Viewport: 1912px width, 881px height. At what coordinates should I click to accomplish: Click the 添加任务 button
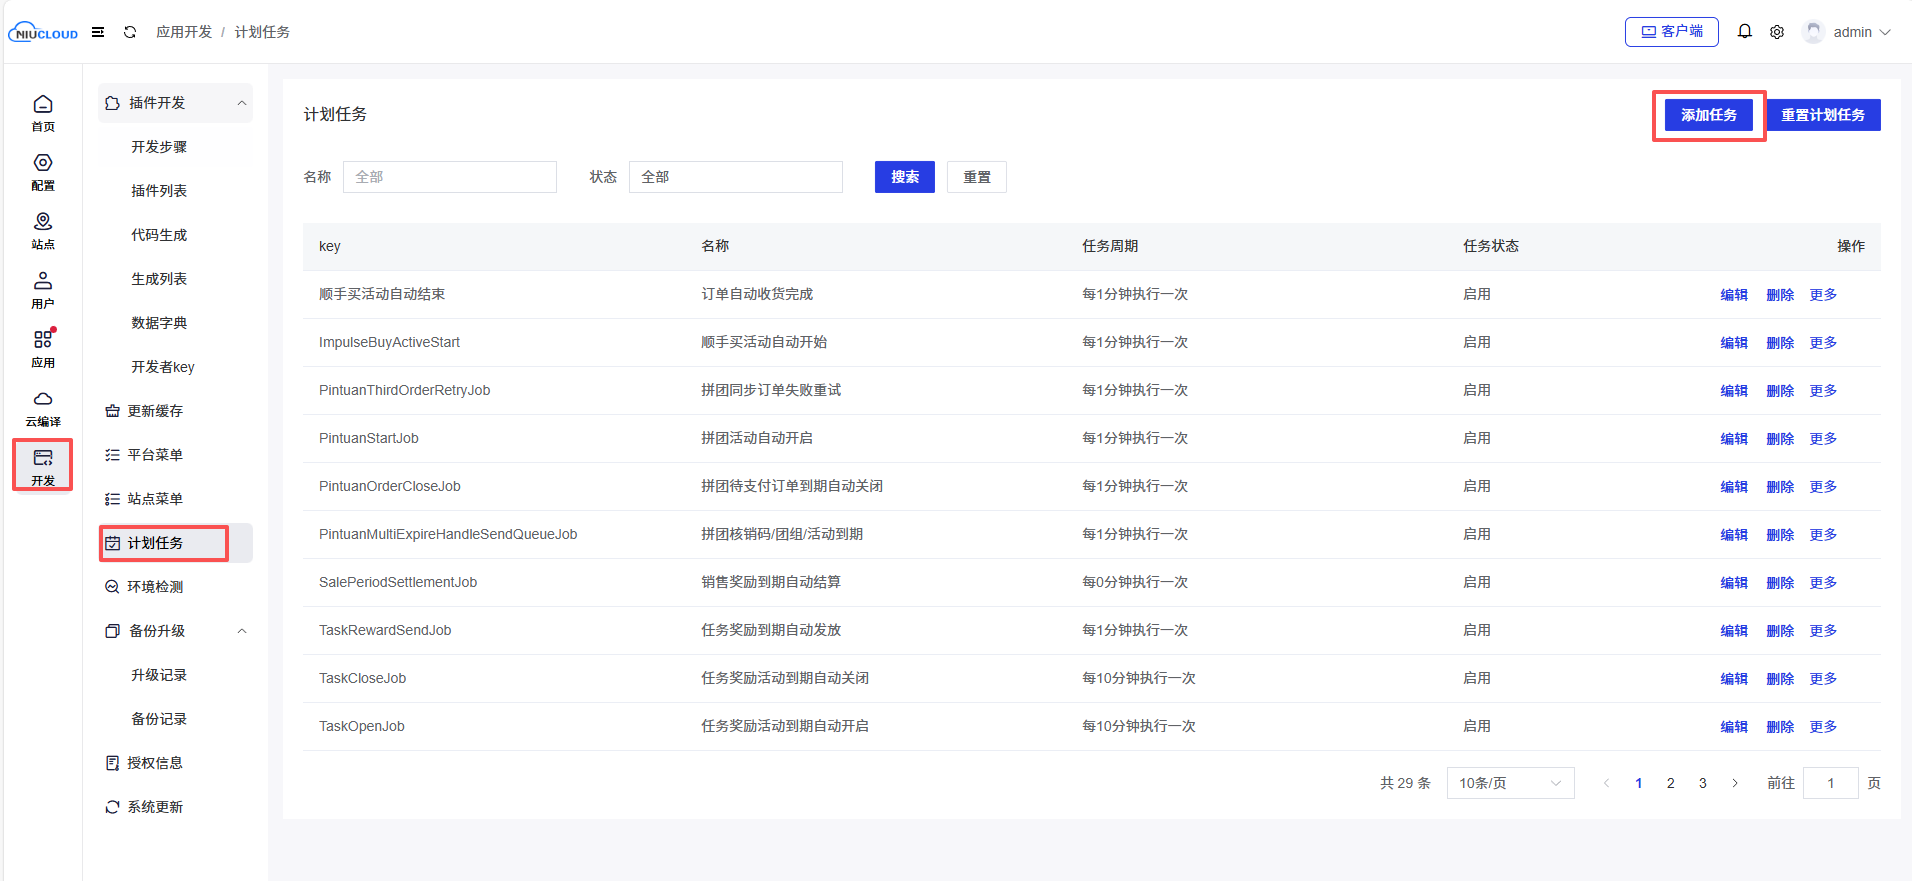1708,115
